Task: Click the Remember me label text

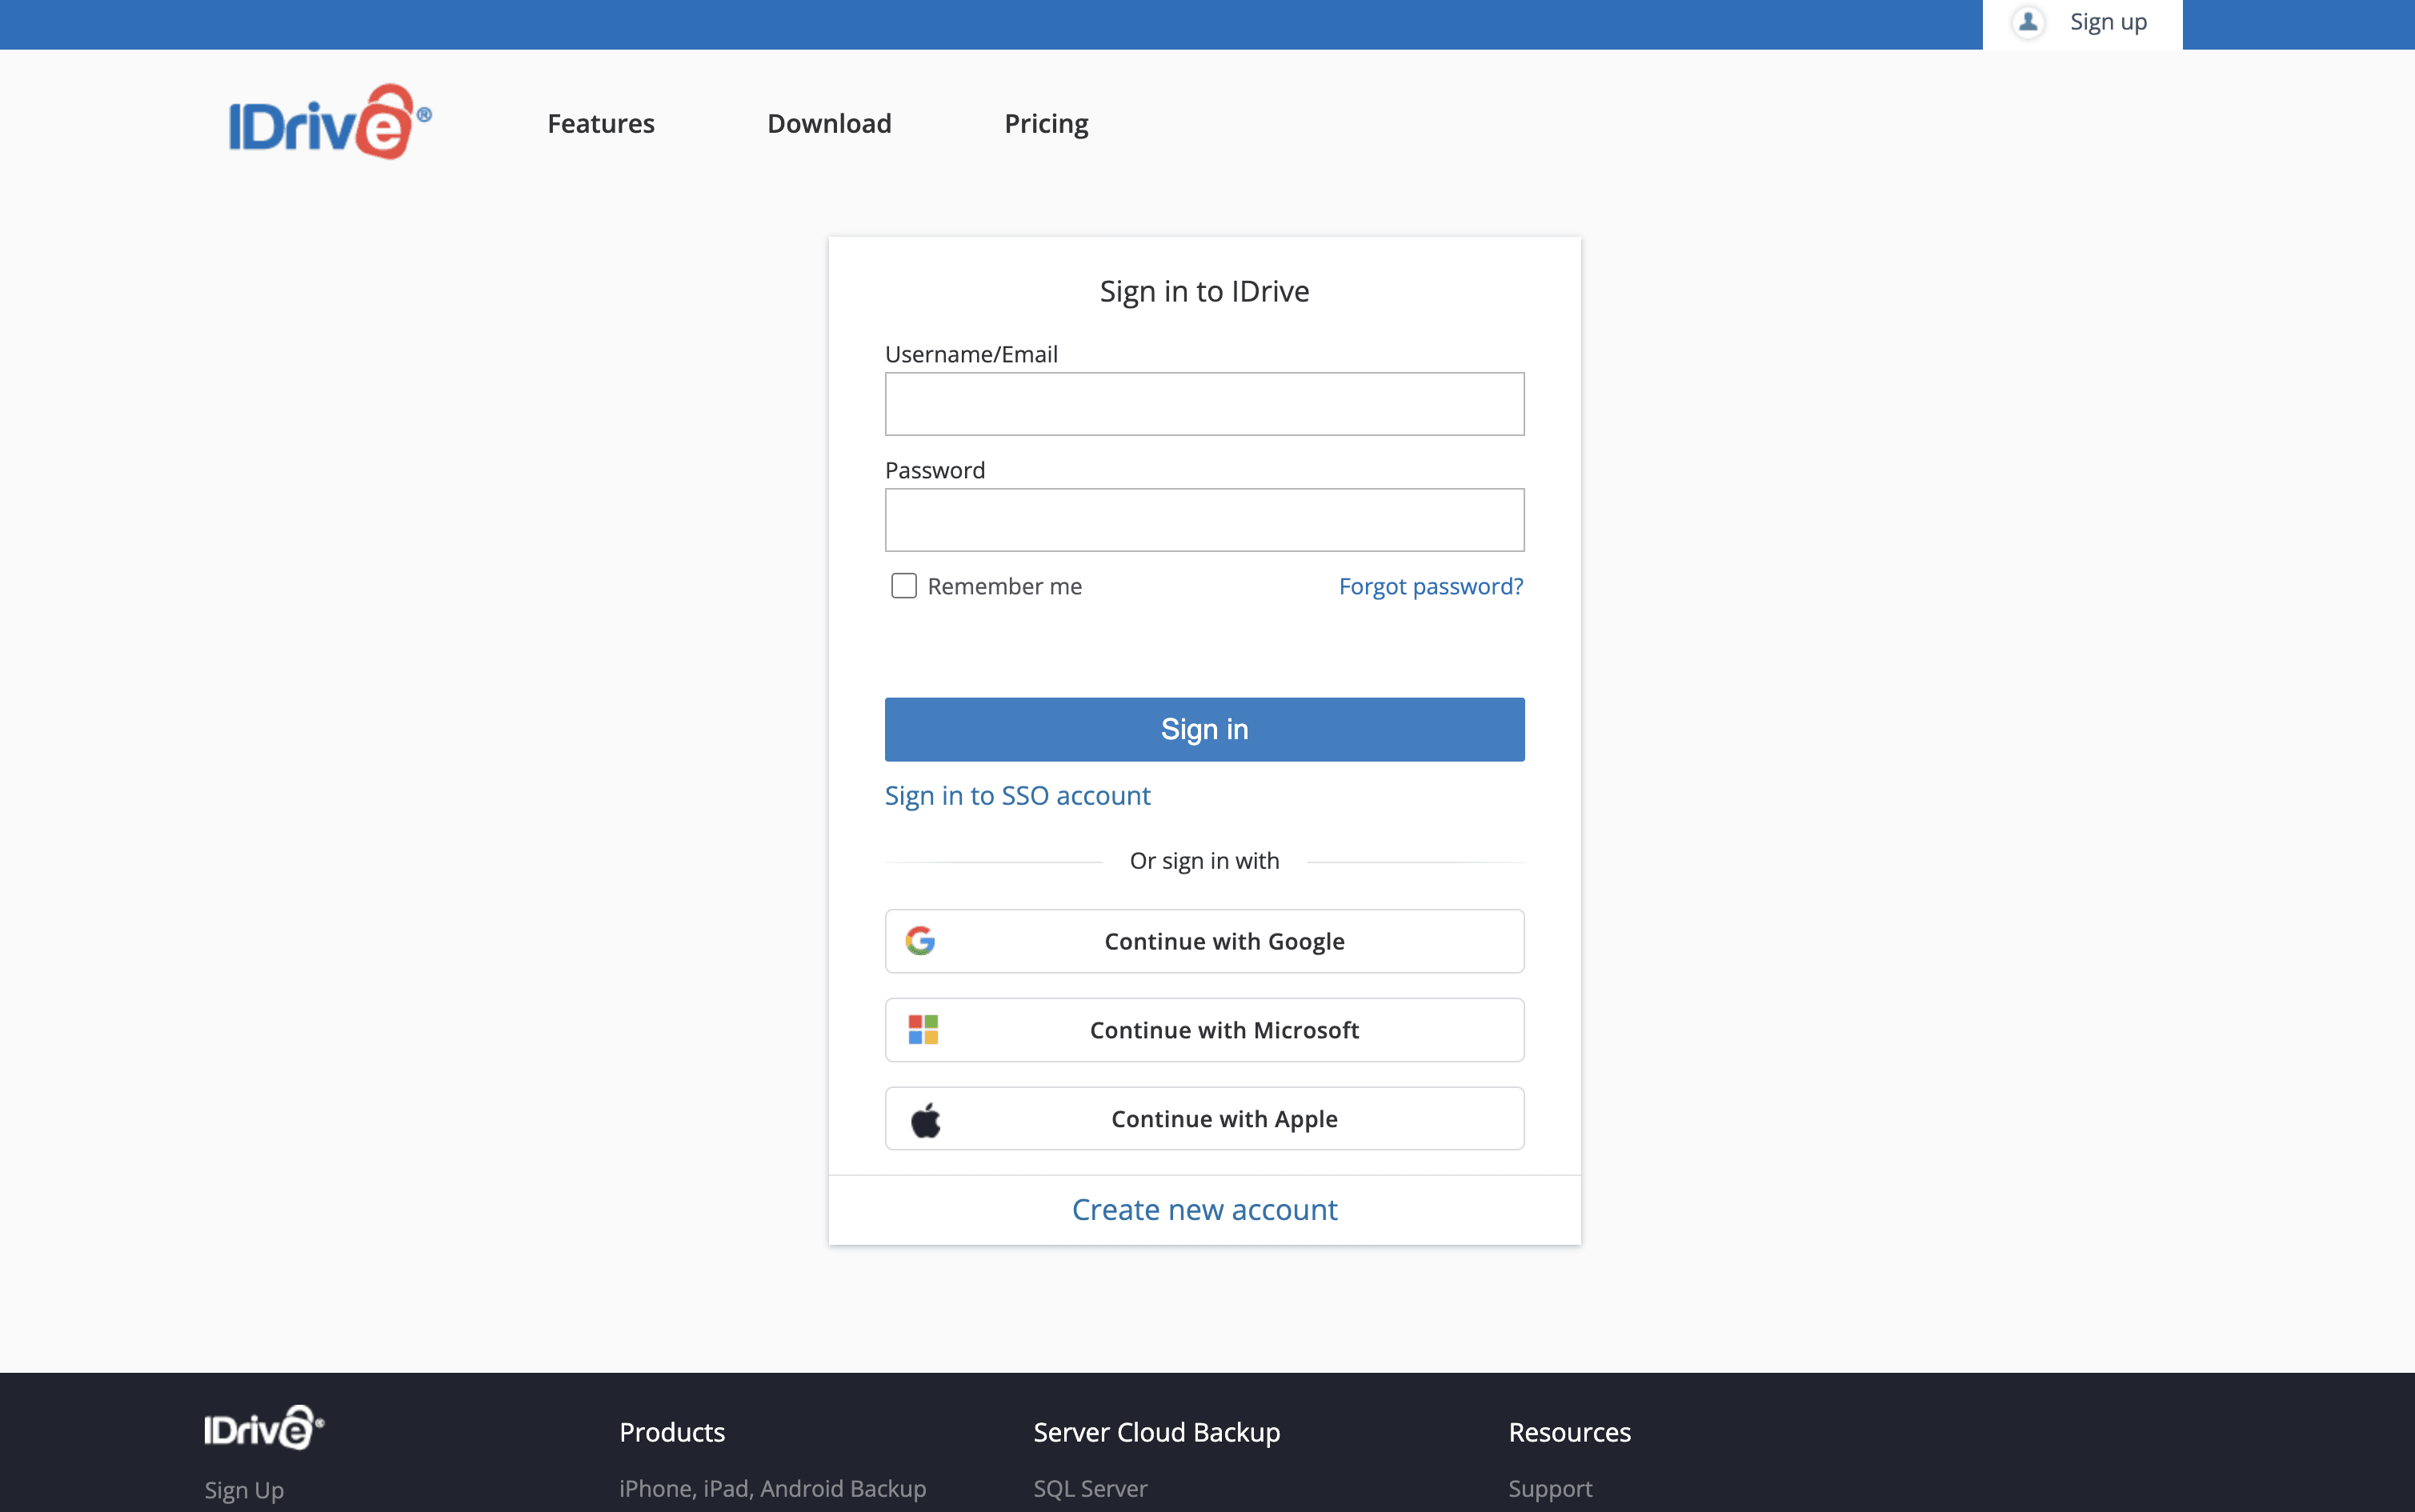Action: tap(1004, 586)
